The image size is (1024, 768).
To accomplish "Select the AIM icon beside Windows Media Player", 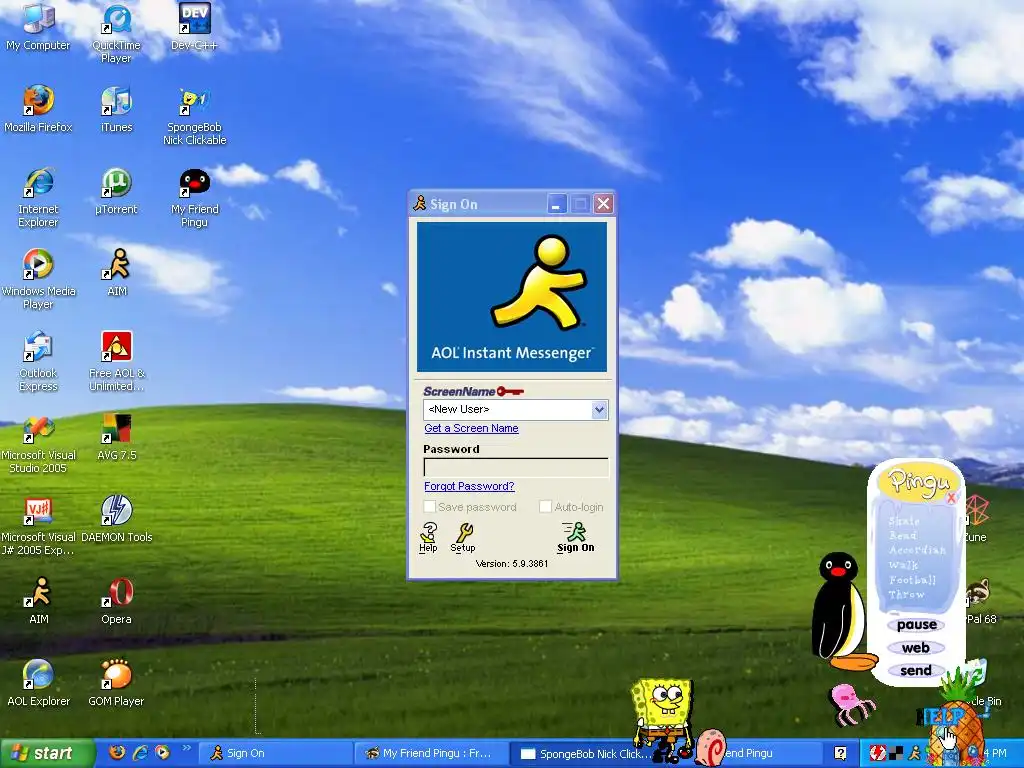I will (x=117, y=272).
